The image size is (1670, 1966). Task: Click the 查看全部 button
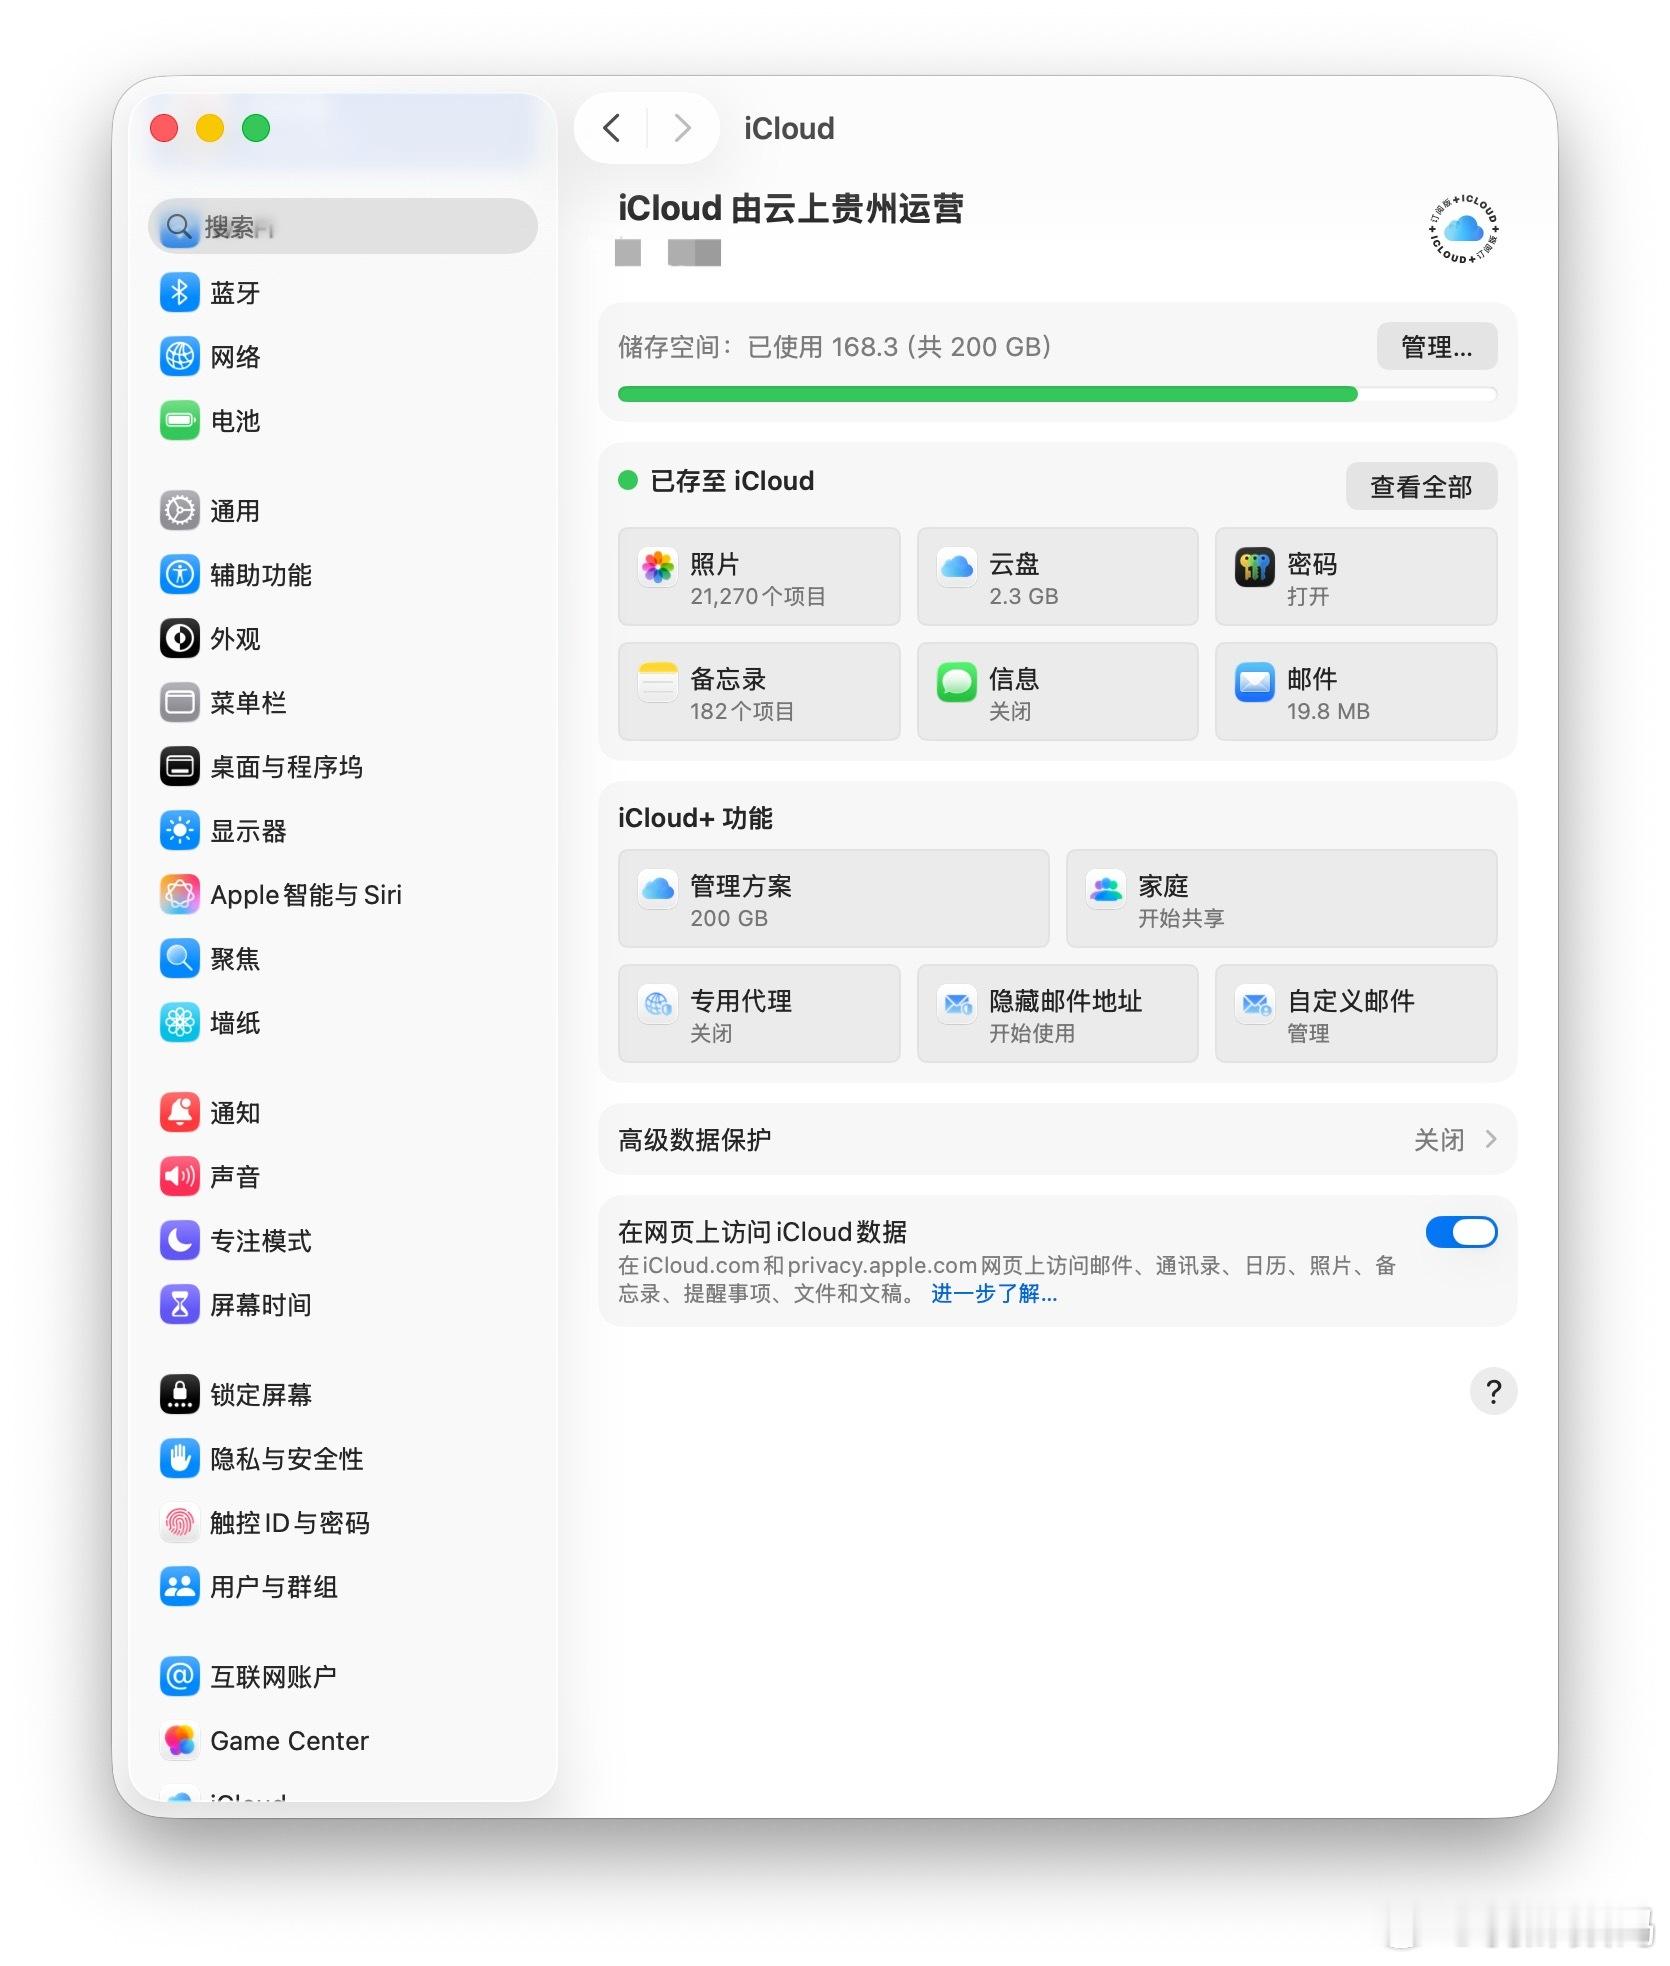click(x=1421, y=486)
